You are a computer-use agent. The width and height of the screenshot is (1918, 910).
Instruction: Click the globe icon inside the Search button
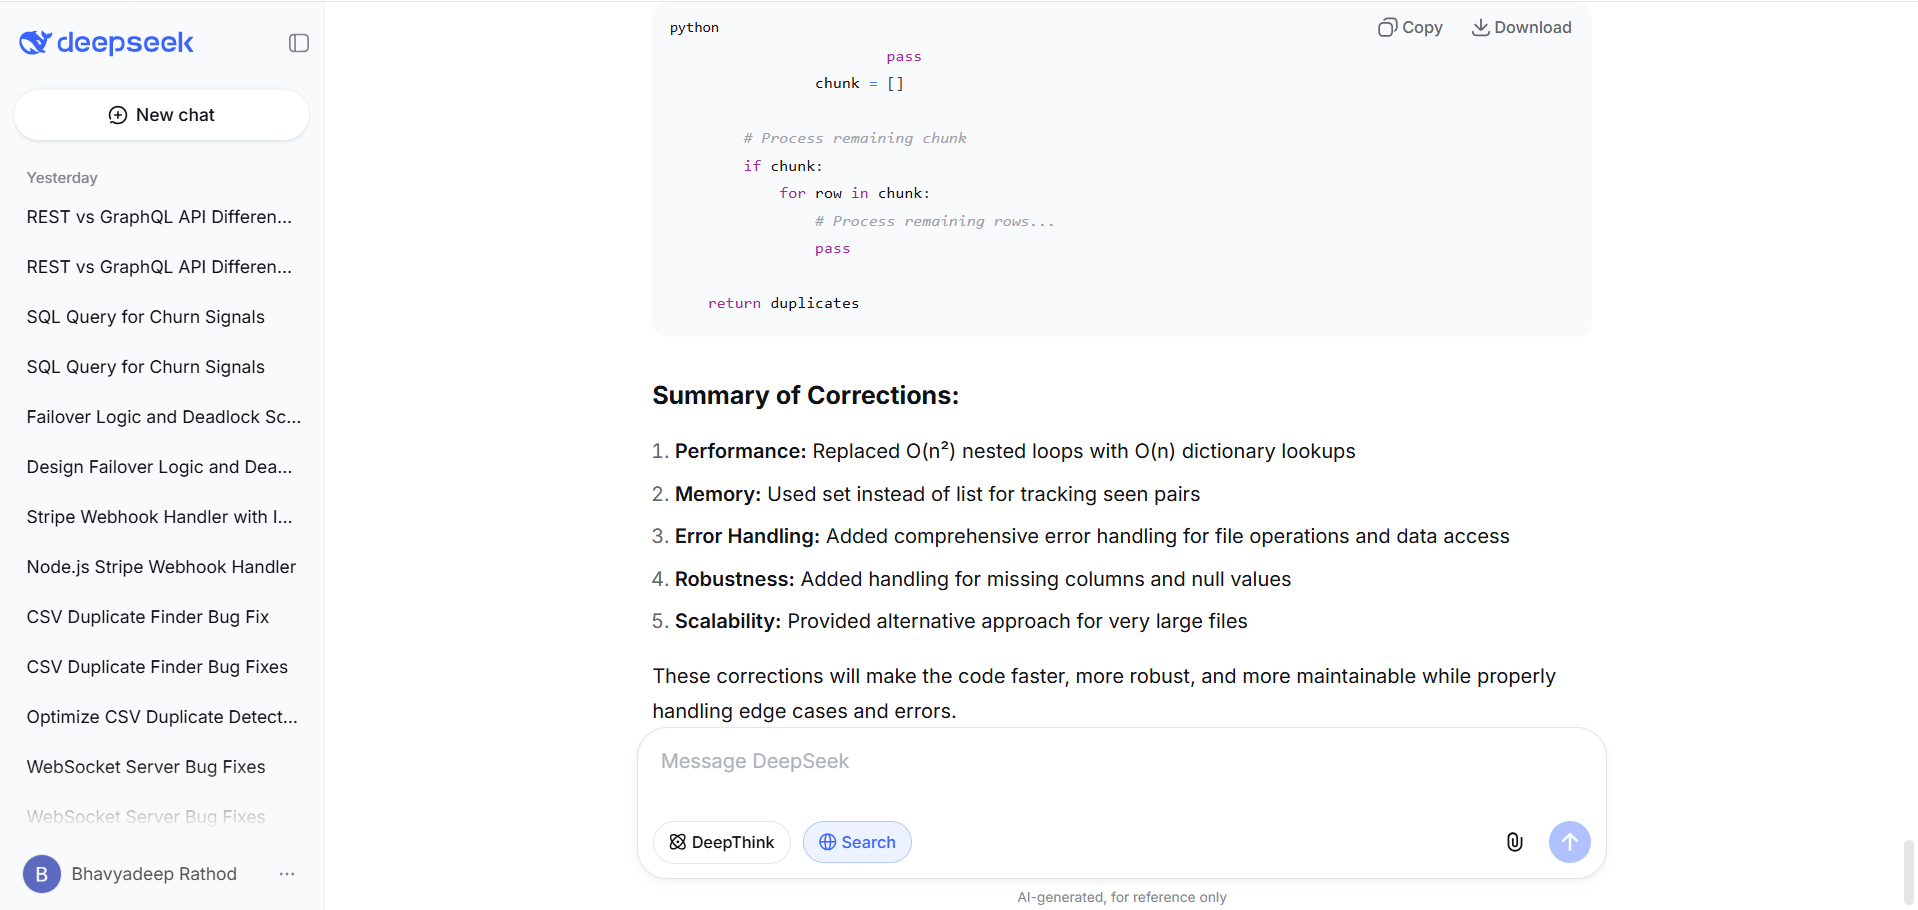[828, 841]
